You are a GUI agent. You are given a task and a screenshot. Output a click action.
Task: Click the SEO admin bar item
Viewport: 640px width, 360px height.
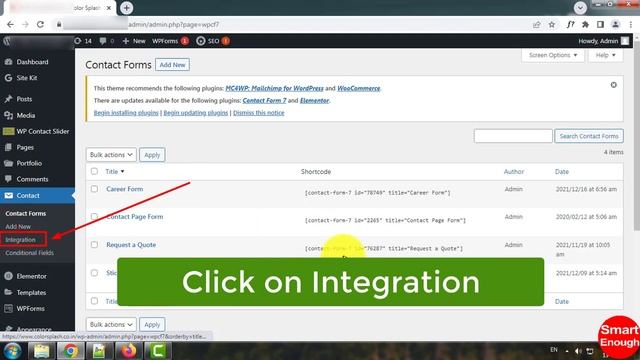pyautogui.click(x=213, y=41)
